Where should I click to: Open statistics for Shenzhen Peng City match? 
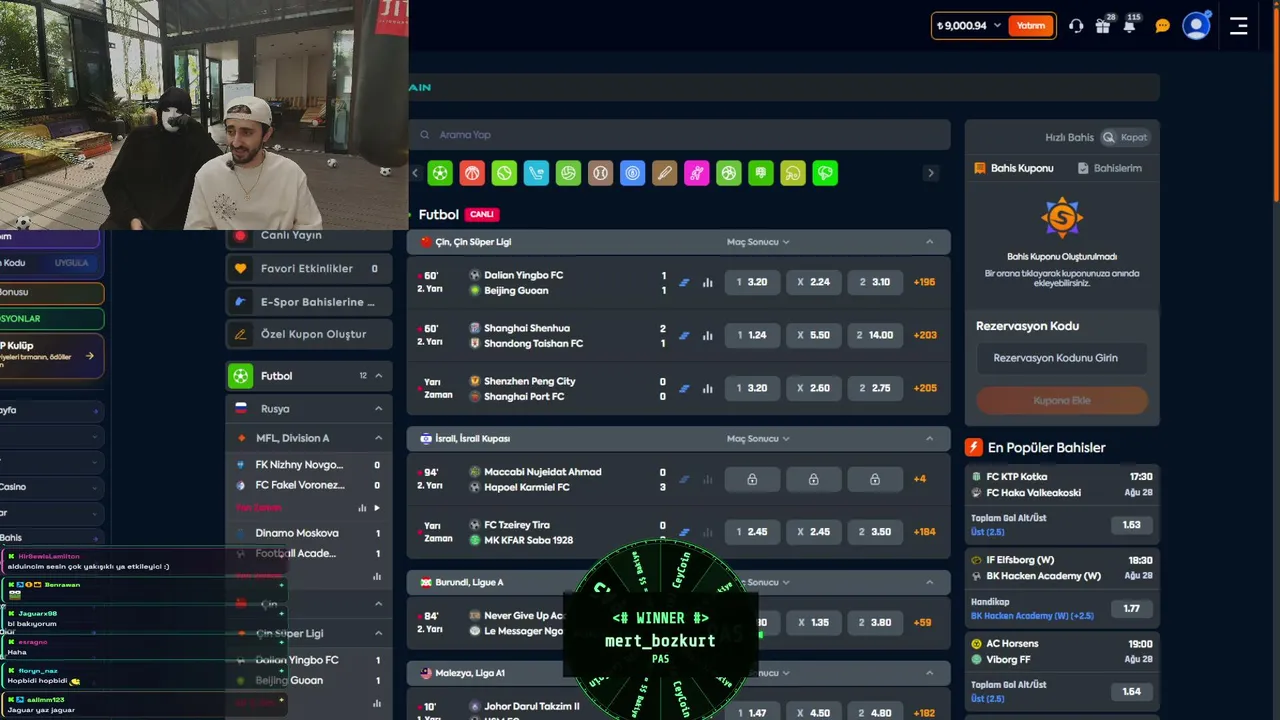(x=708, y=389)
